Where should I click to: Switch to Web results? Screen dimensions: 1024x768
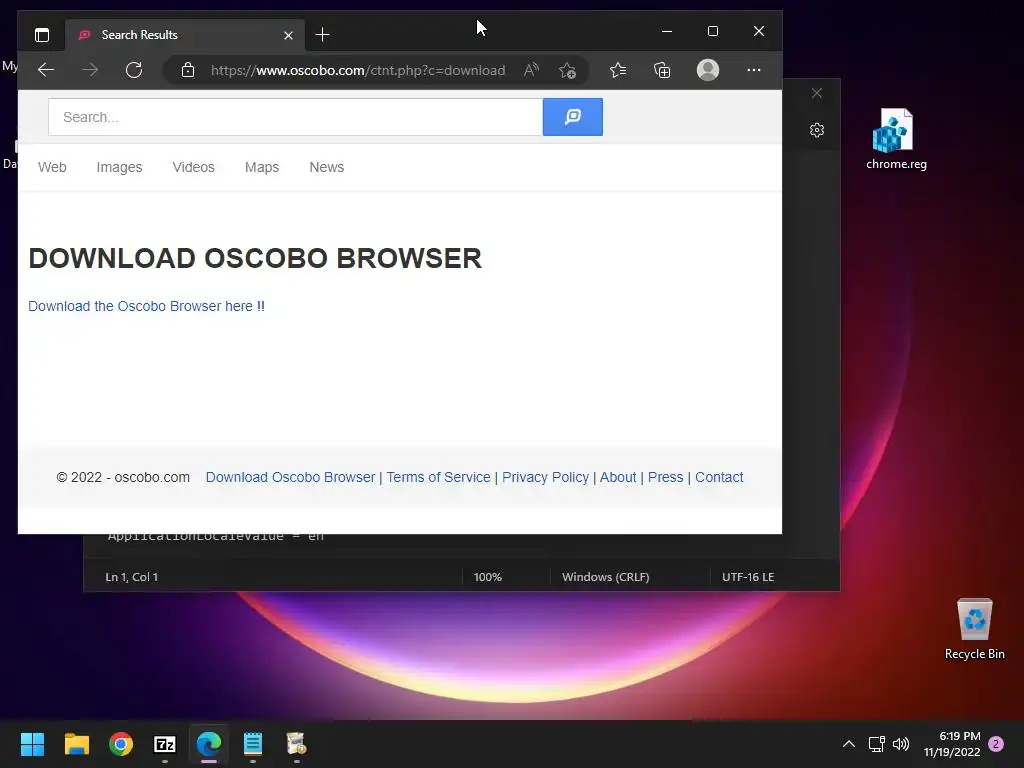point(52,167)
